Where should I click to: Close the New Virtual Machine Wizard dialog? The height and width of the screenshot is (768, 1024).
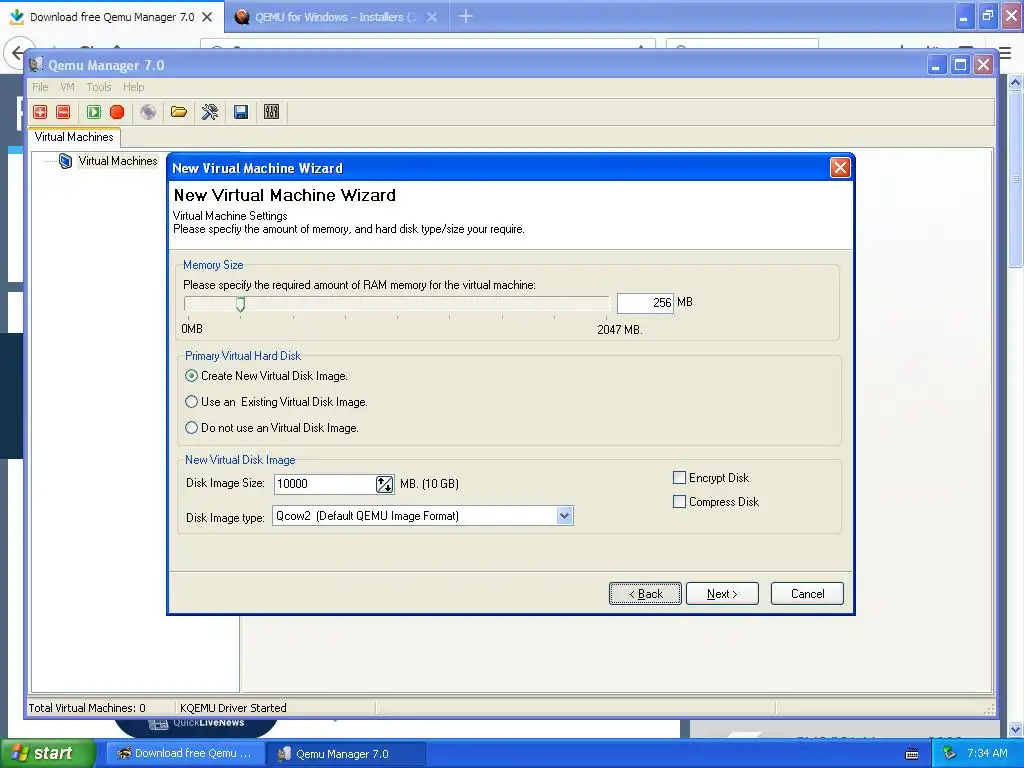coord(840,168)
